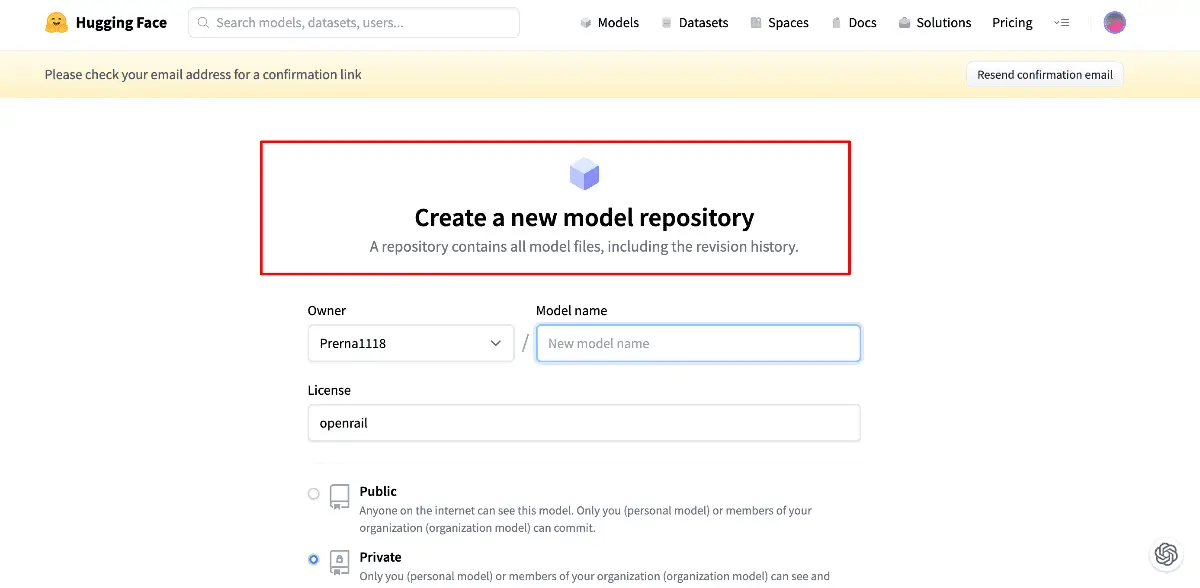The width and height of the screenshot is (1200, 588).
Task: Select the Private visibility radio button
Action: 314,559
